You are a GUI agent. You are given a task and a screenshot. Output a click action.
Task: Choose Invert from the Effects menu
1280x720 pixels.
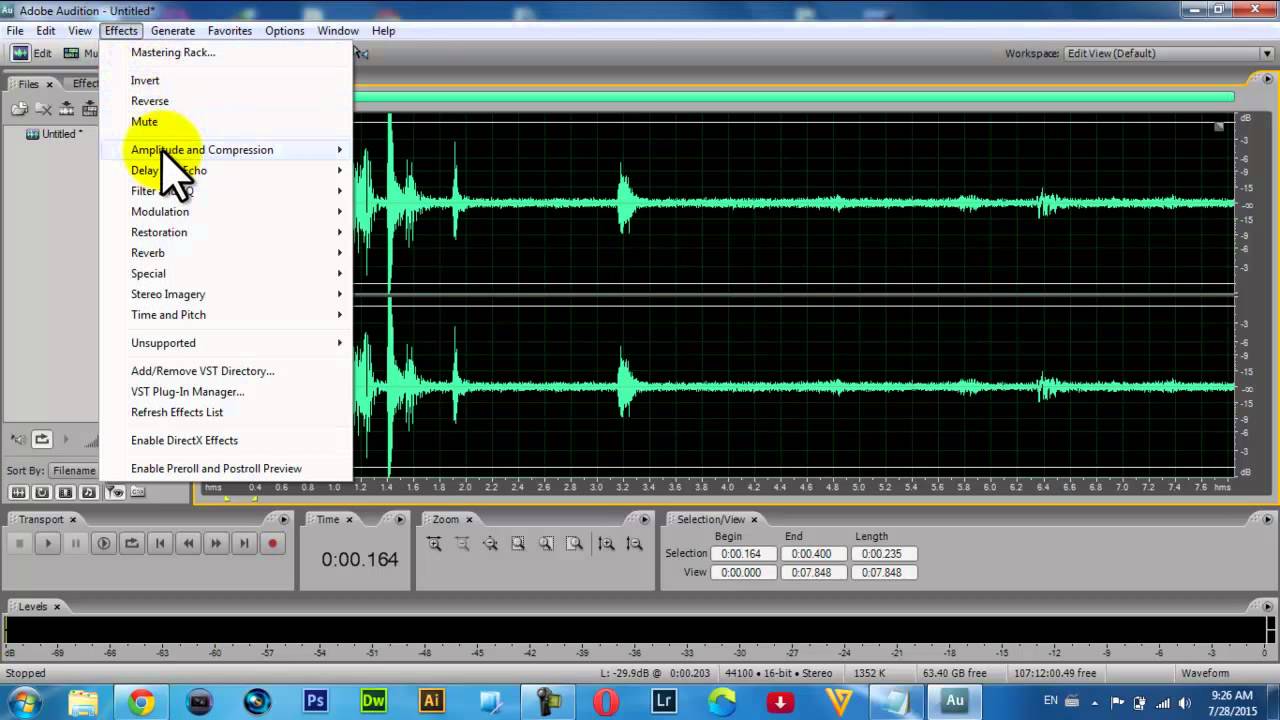145,80
